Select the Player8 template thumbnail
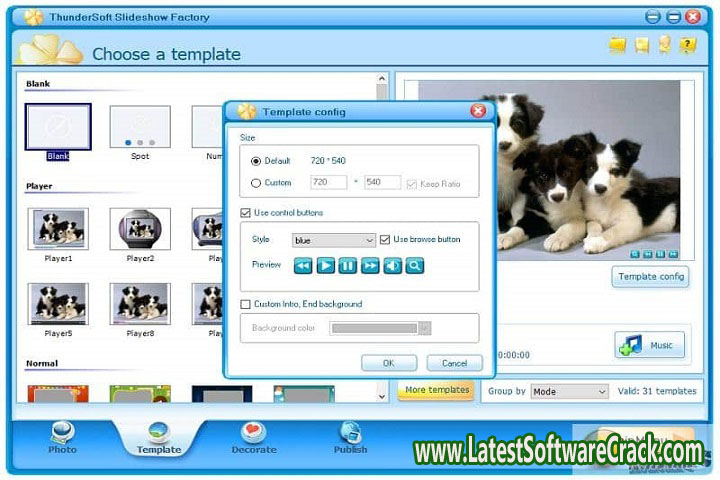This screenshot has width=720, height=480. pos(140,304)
